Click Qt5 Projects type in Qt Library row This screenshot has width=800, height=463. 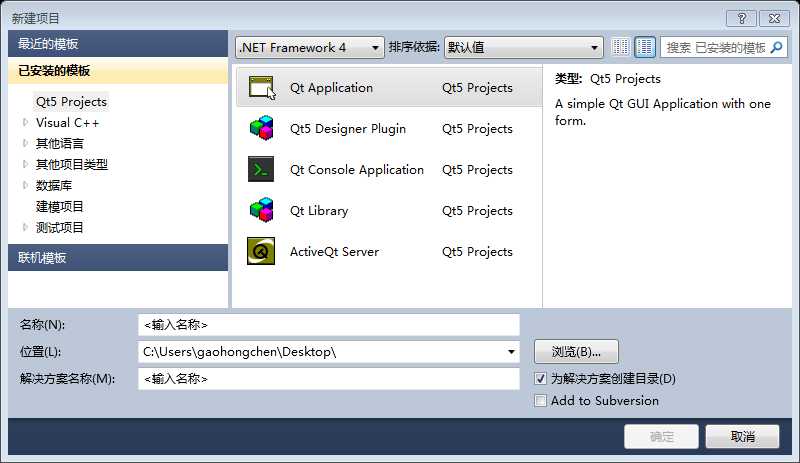coord(477,211)
